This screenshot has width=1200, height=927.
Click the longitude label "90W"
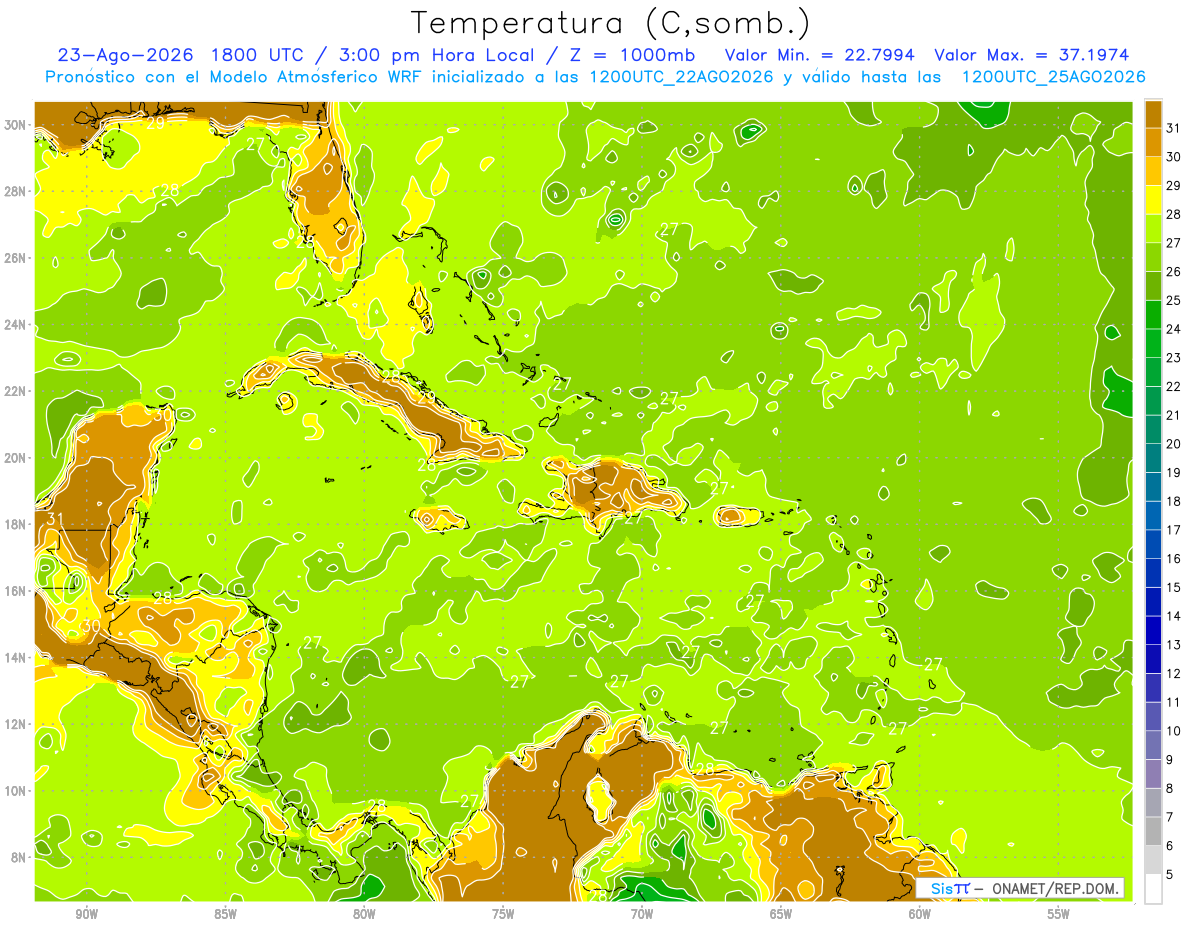[86, 914]
